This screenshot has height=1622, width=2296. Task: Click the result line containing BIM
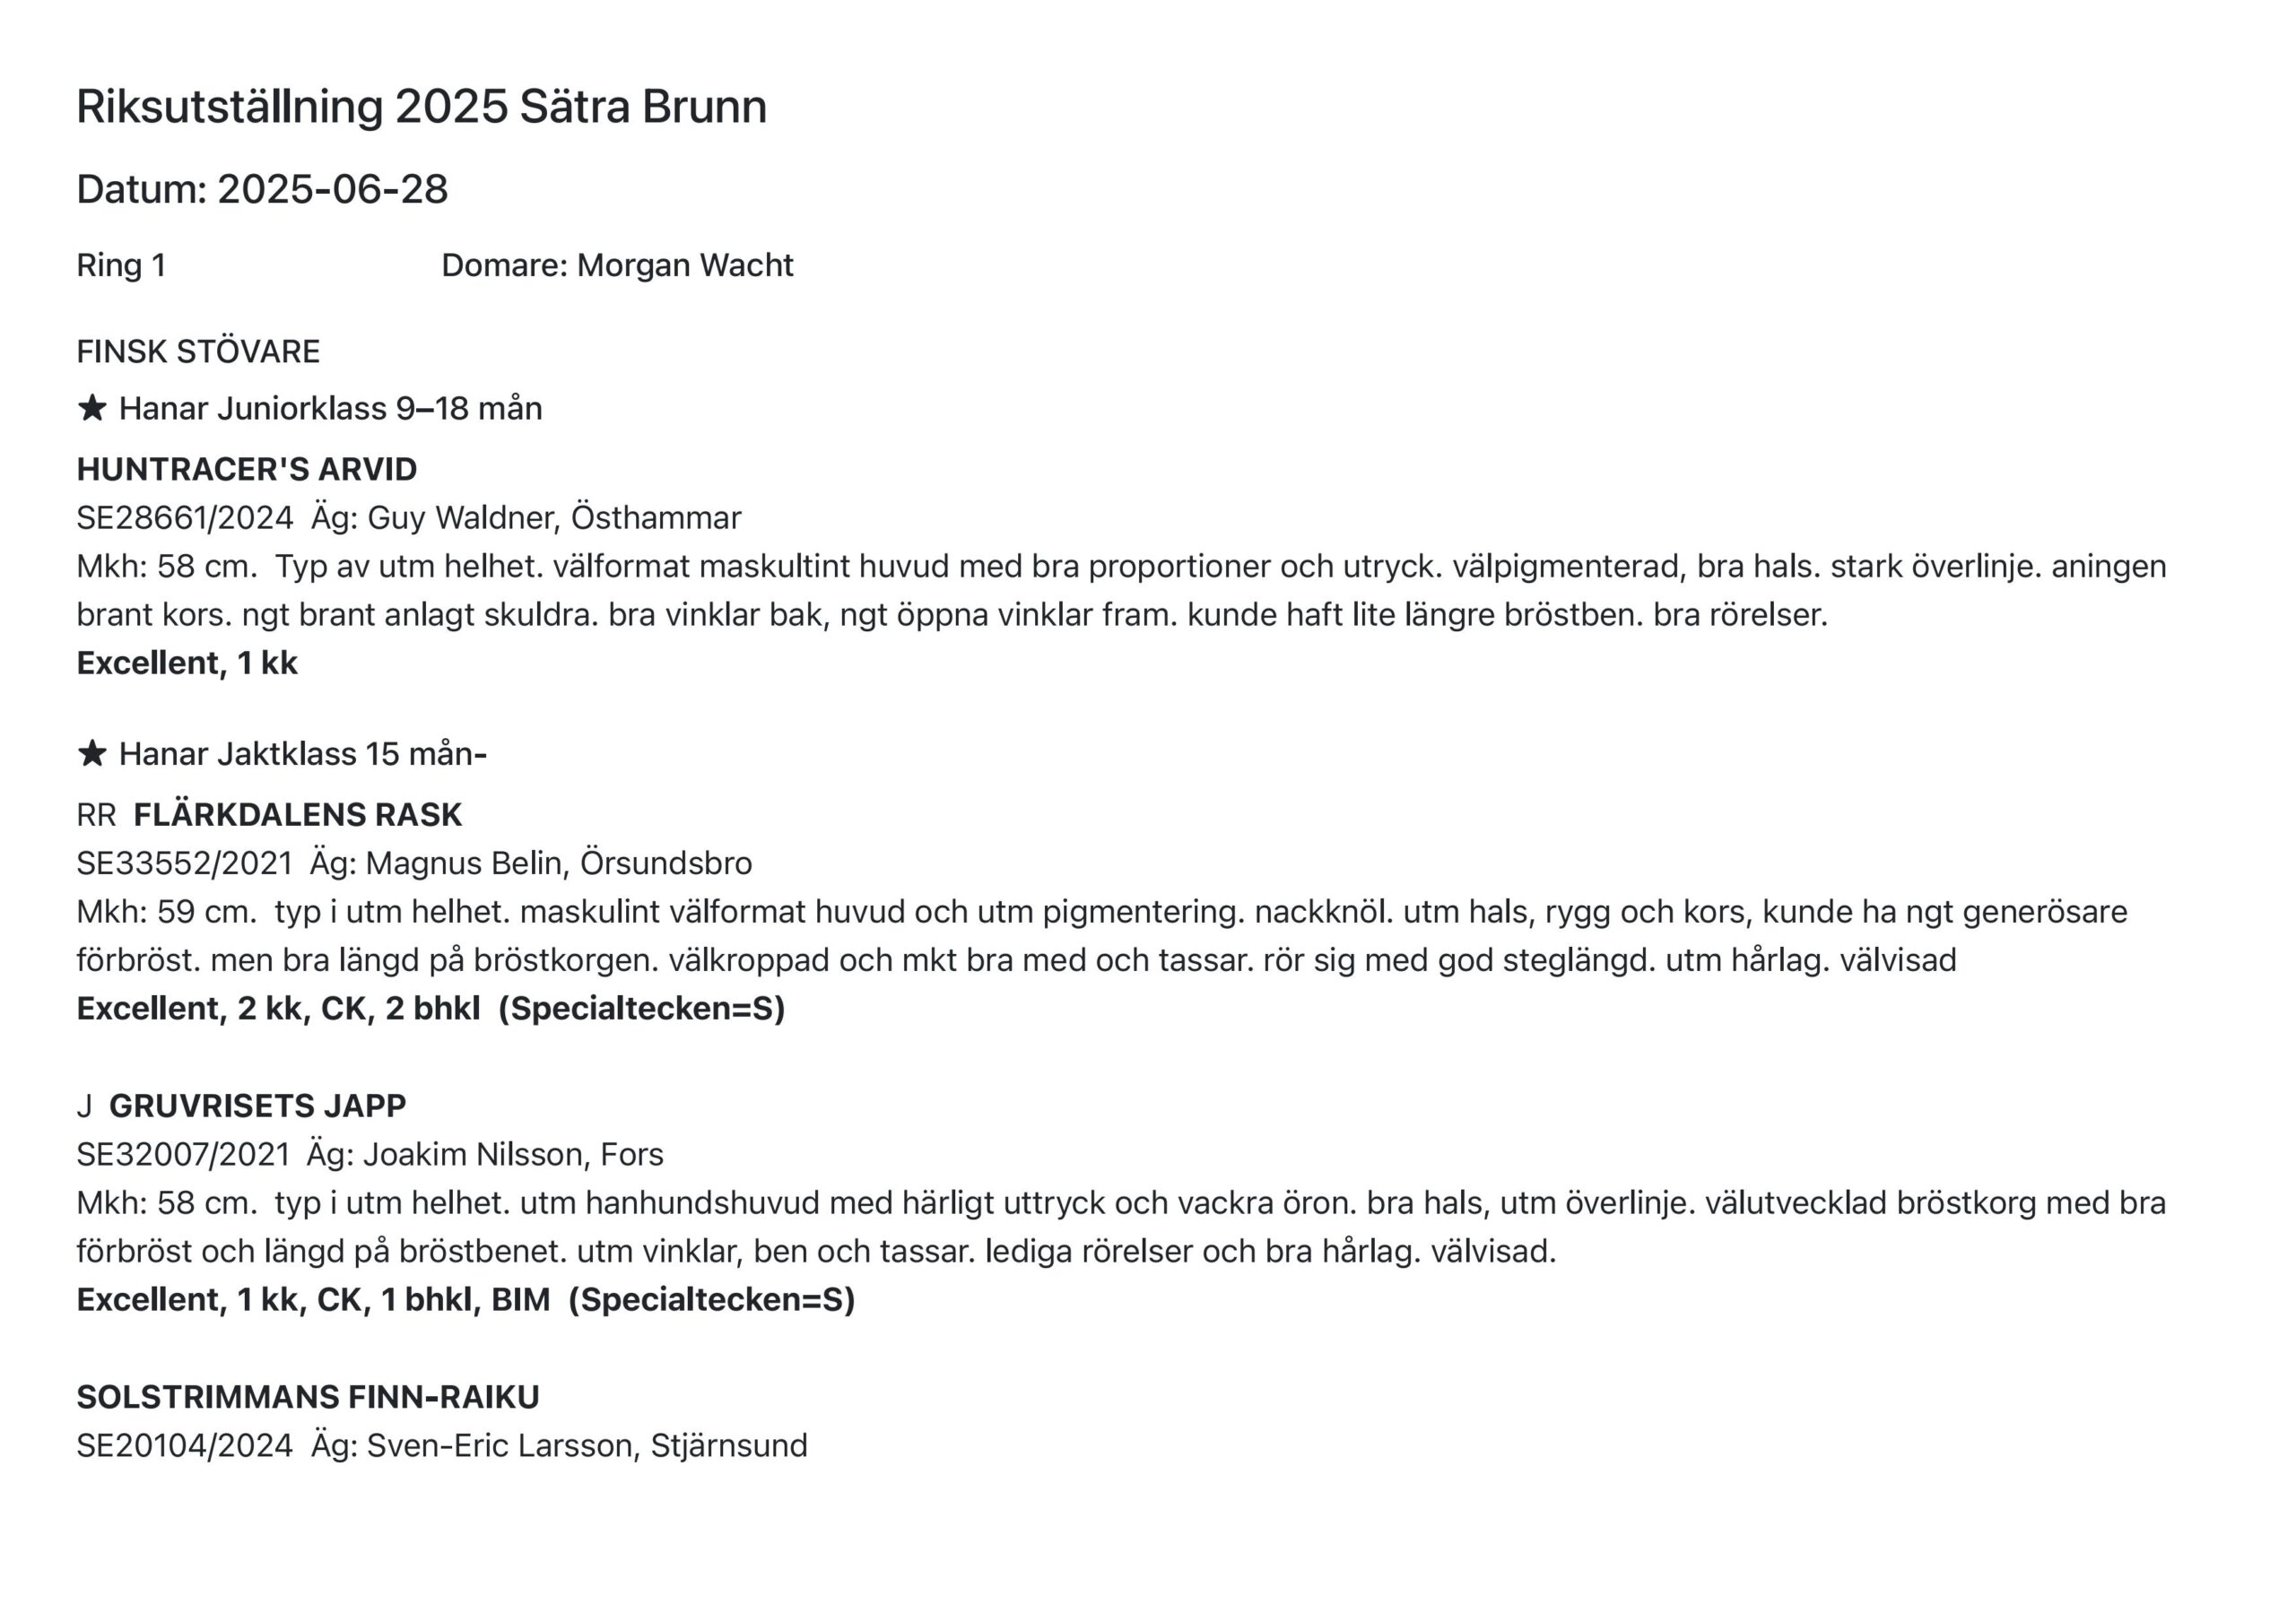pyautogui.click(x=466, y=1299)
